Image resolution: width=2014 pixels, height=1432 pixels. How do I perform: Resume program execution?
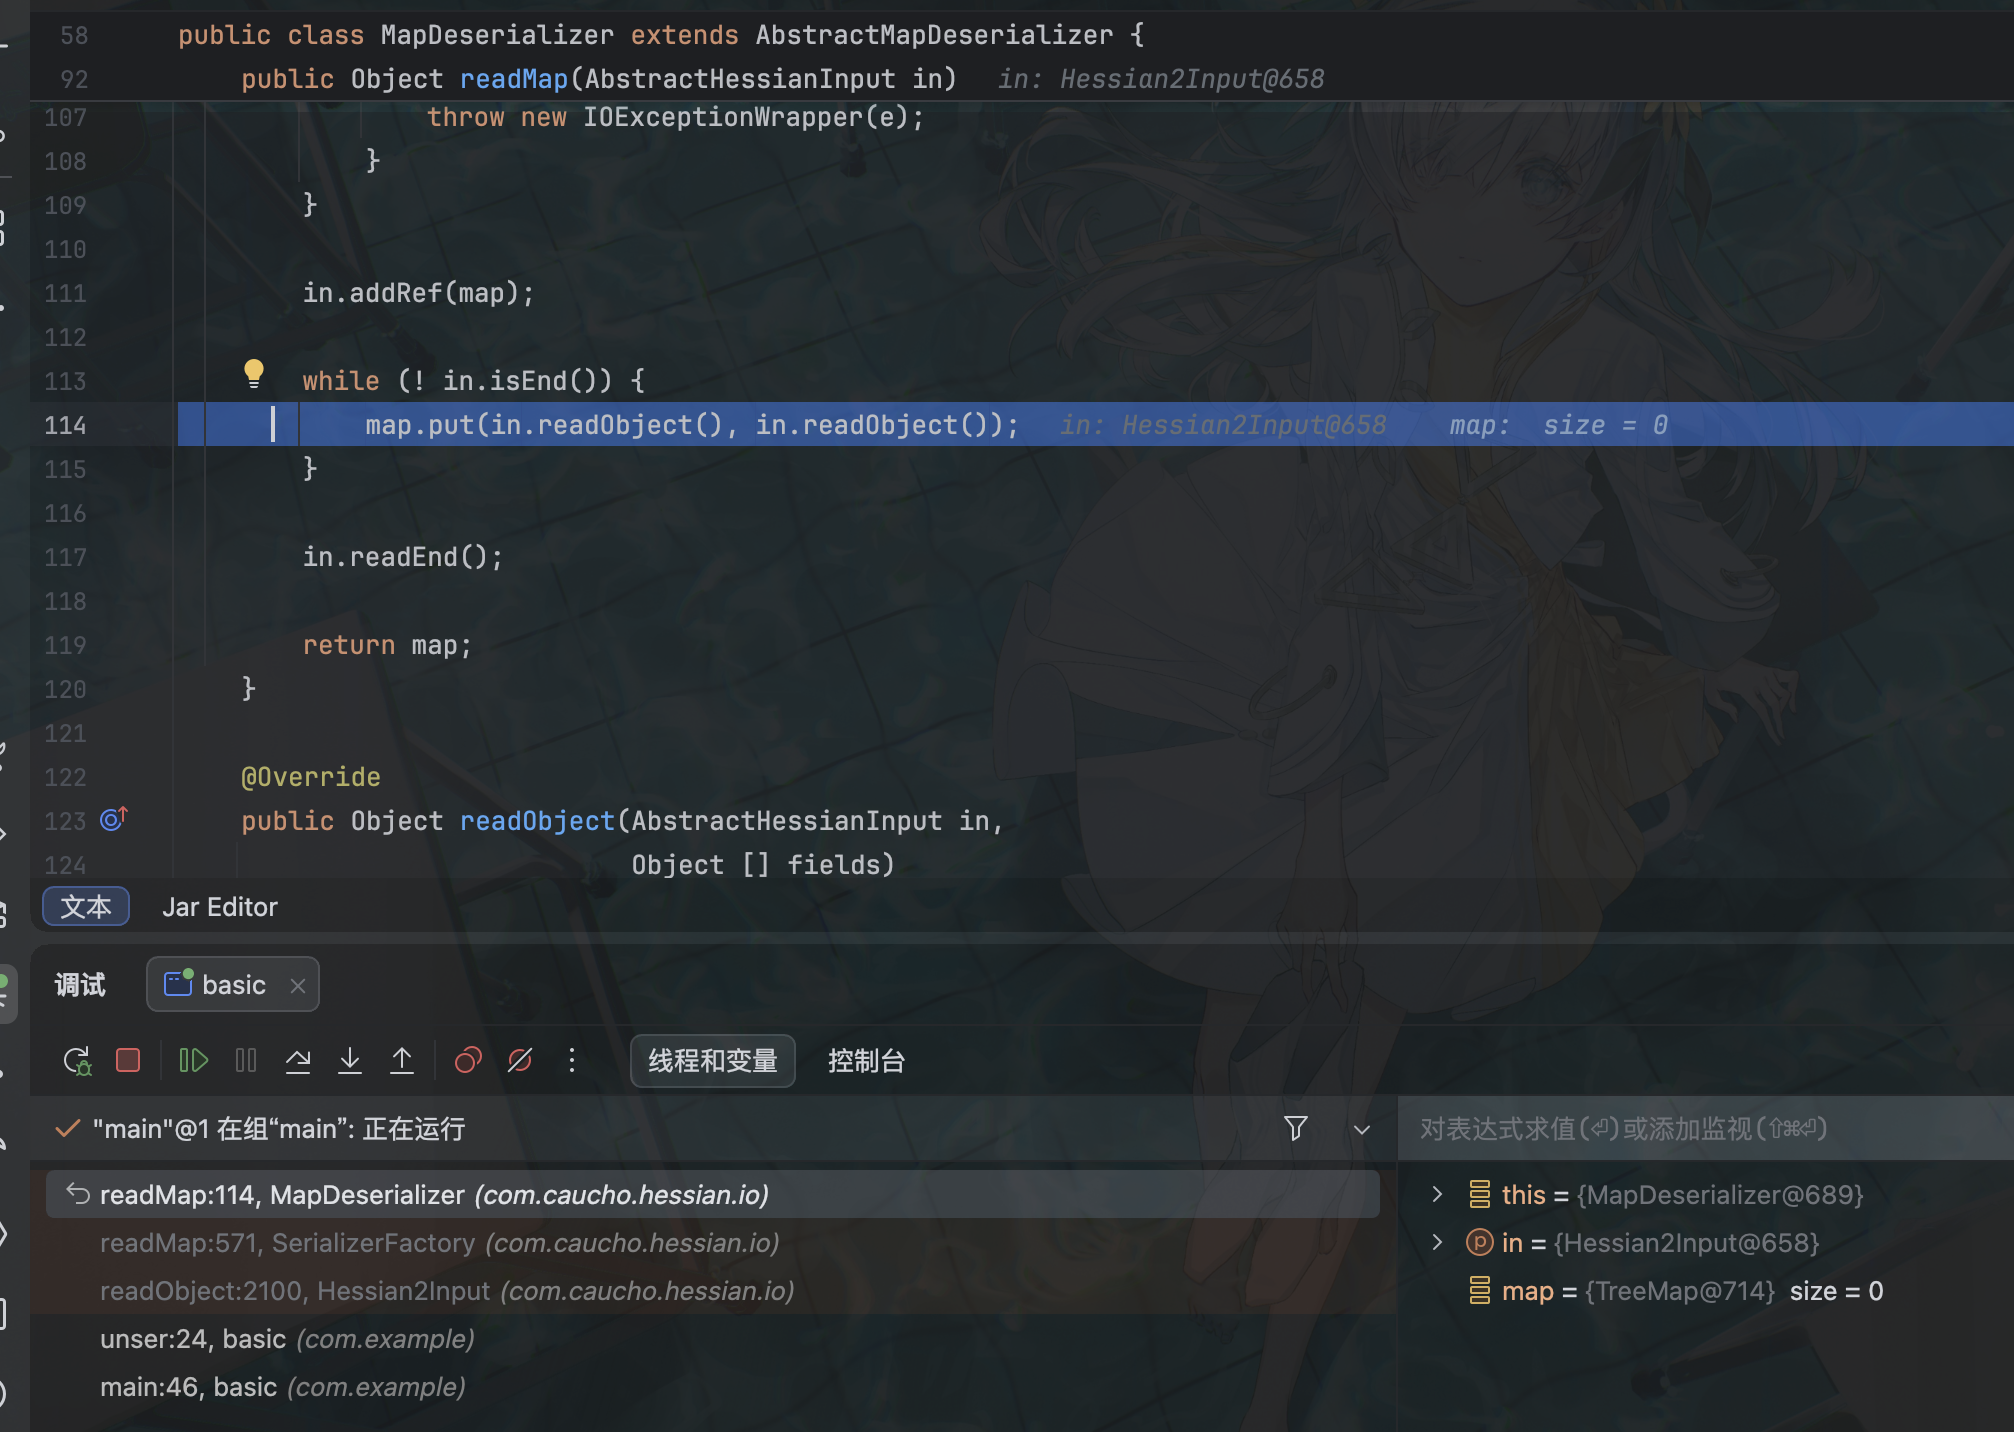(193, 1060)
